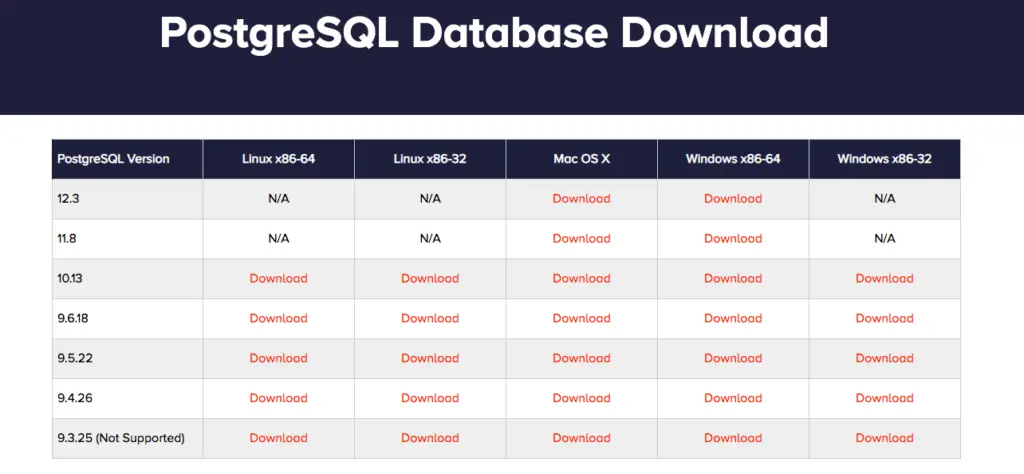The width and height of the screenshot is (1024, 474).
Task: Click N/A for 11.8 Linux x86-64
Action: [278, 238]
